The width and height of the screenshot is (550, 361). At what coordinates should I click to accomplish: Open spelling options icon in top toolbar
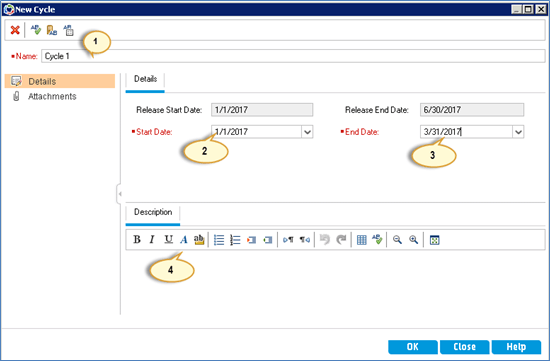click(x=68, y=30)
